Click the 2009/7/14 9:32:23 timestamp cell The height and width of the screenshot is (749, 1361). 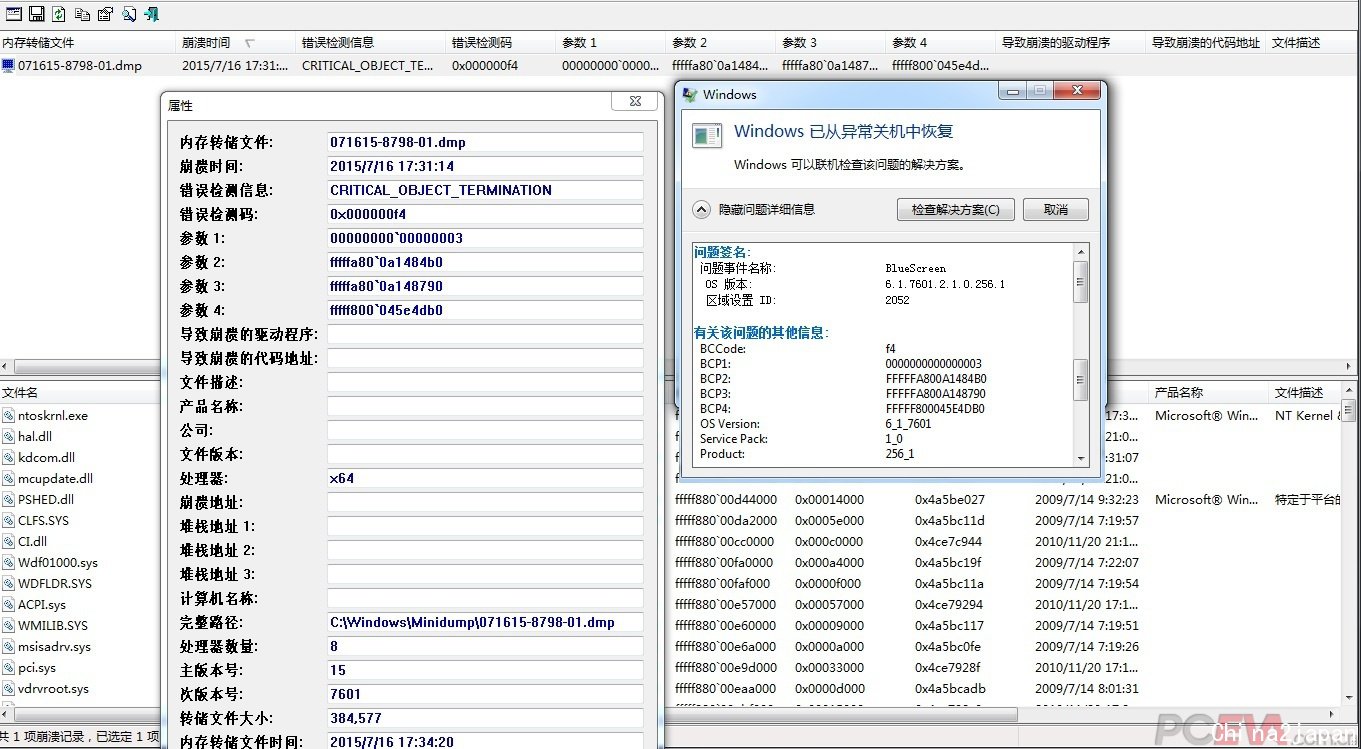(x=1087, y=500)
